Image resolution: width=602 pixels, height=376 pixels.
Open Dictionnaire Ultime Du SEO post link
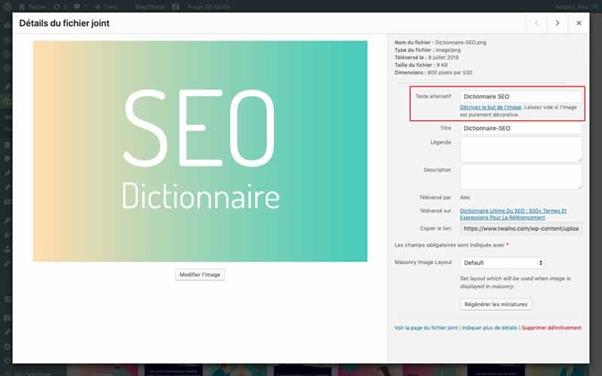point(513,214)
